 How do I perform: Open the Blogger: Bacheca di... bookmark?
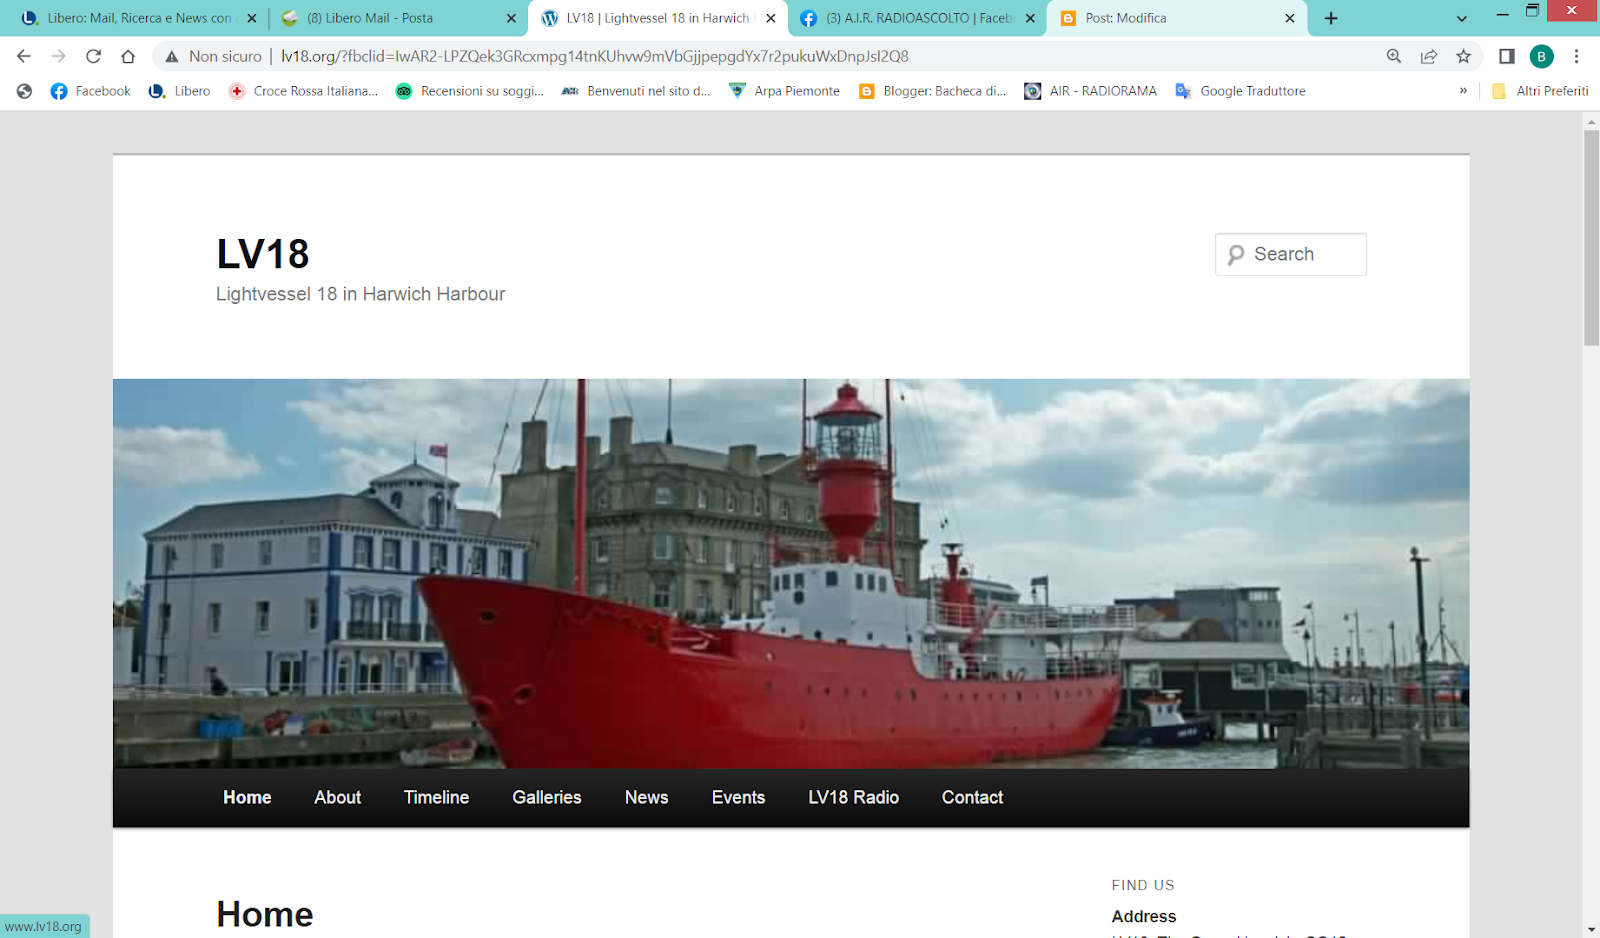(x=932, y=91)
